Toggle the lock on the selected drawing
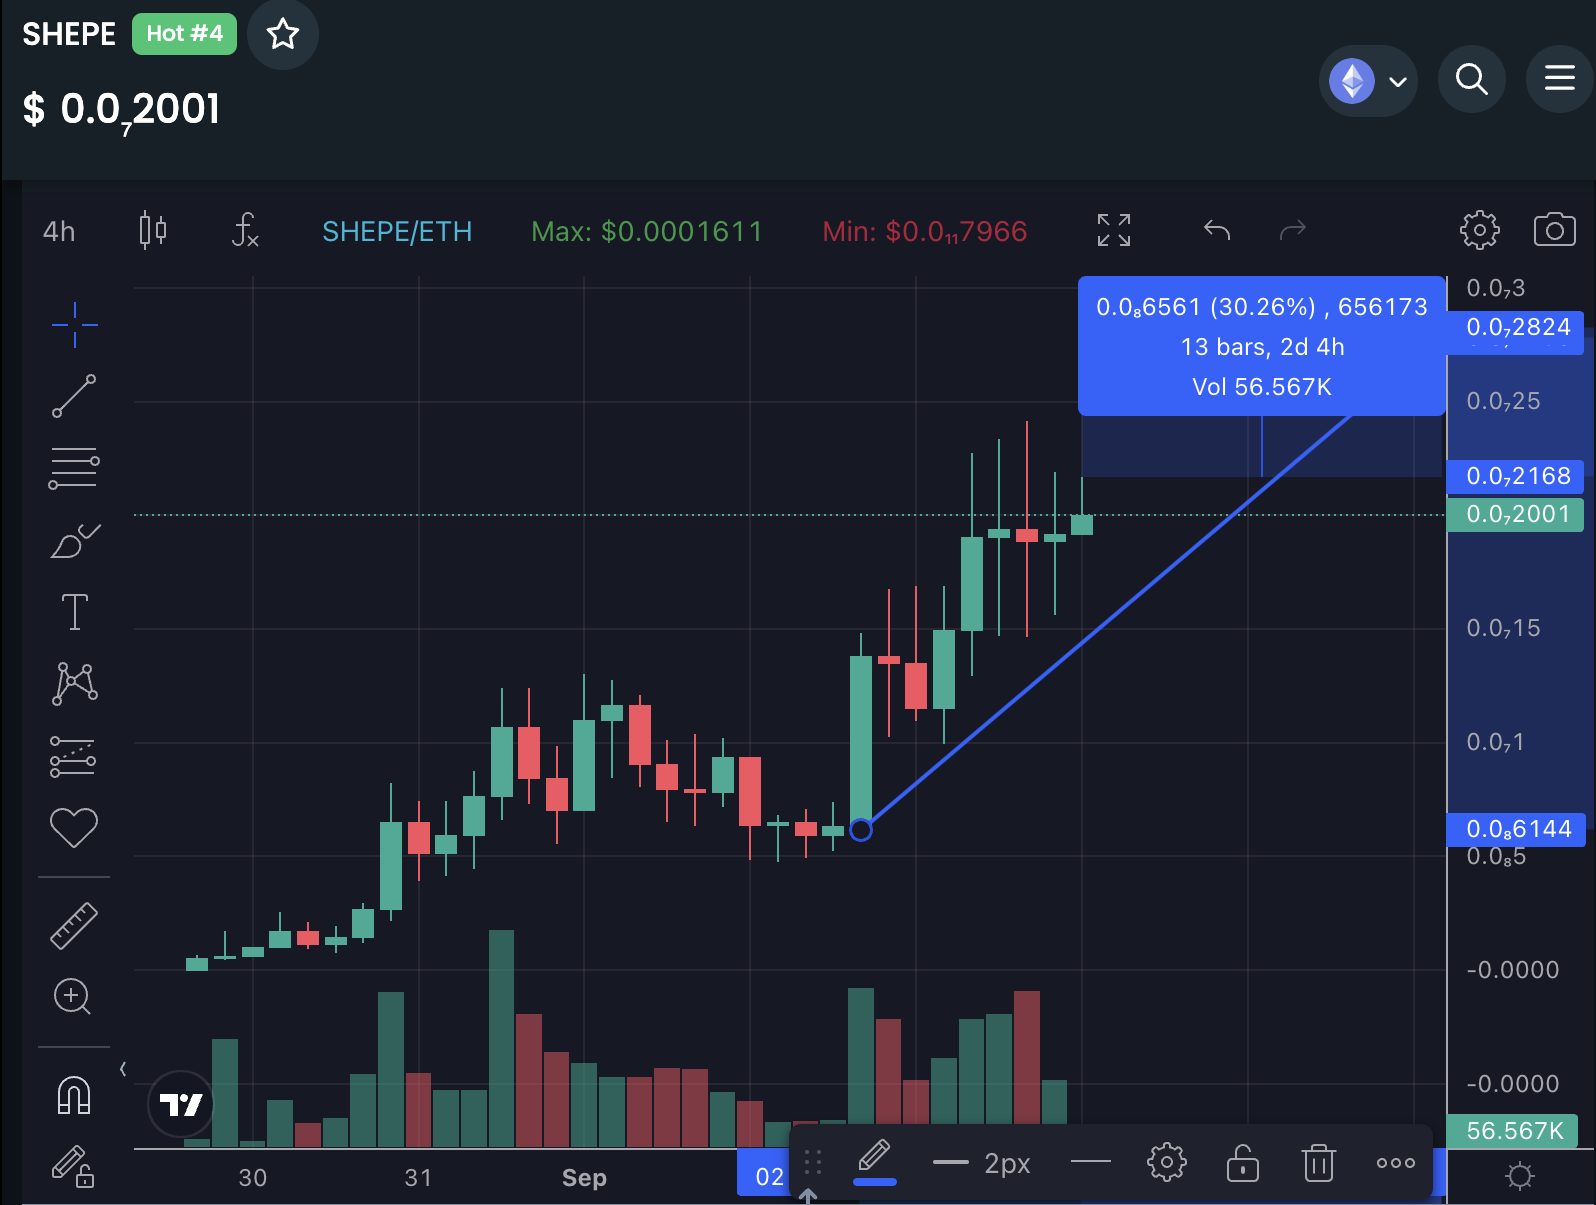 1243,1162
